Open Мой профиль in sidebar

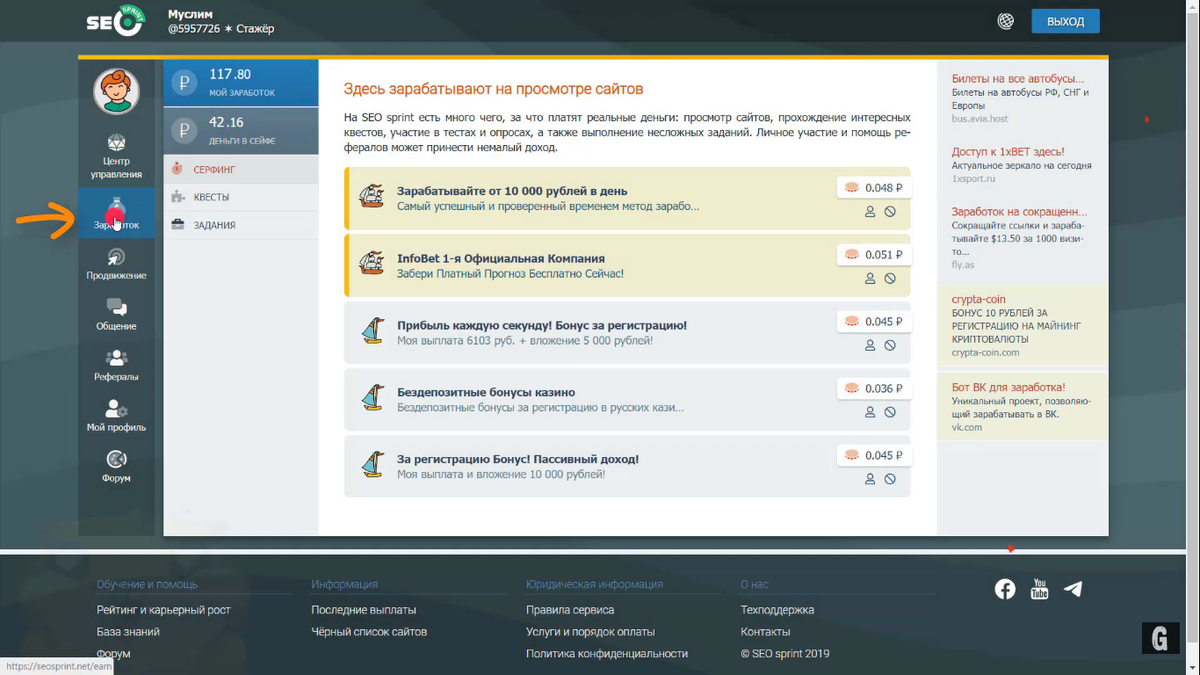[x=116, y=416]
